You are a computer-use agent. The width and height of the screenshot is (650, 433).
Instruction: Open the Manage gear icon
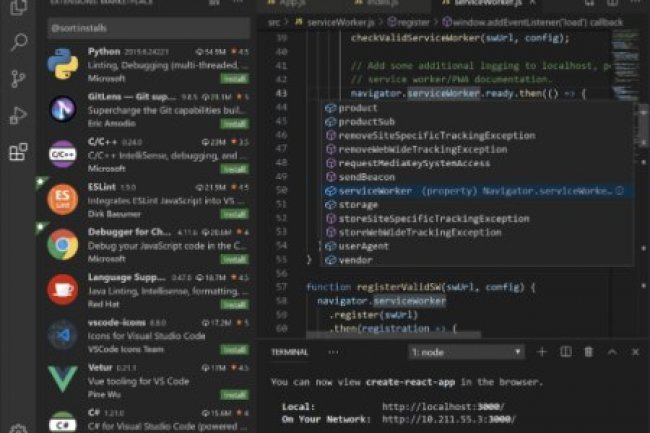click(18, 429)
